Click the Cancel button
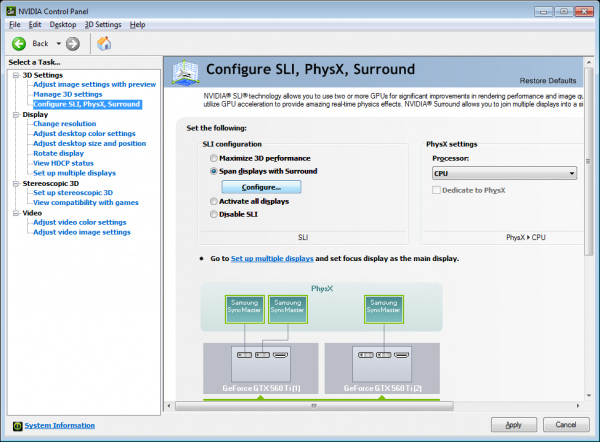 click(x=566, y=425)
